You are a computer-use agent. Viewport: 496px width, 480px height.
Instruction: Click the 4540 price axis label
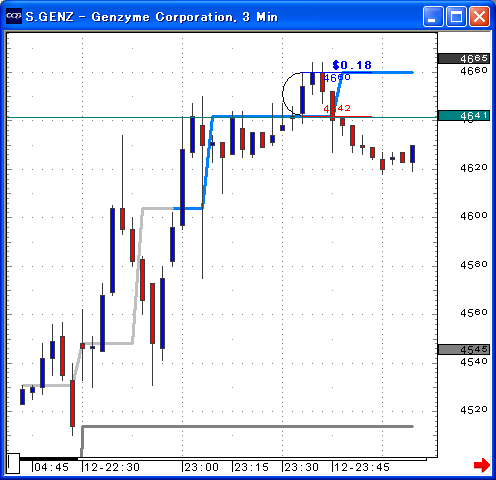(474, 361)
